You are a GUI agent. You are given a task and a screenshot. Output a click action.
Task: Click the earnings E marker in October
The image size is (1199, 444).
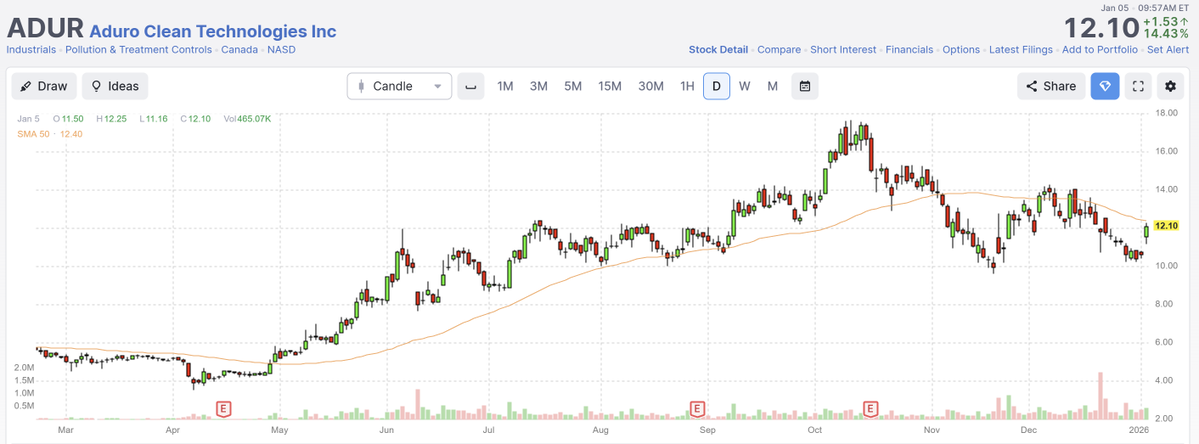[x=871, y=409]
